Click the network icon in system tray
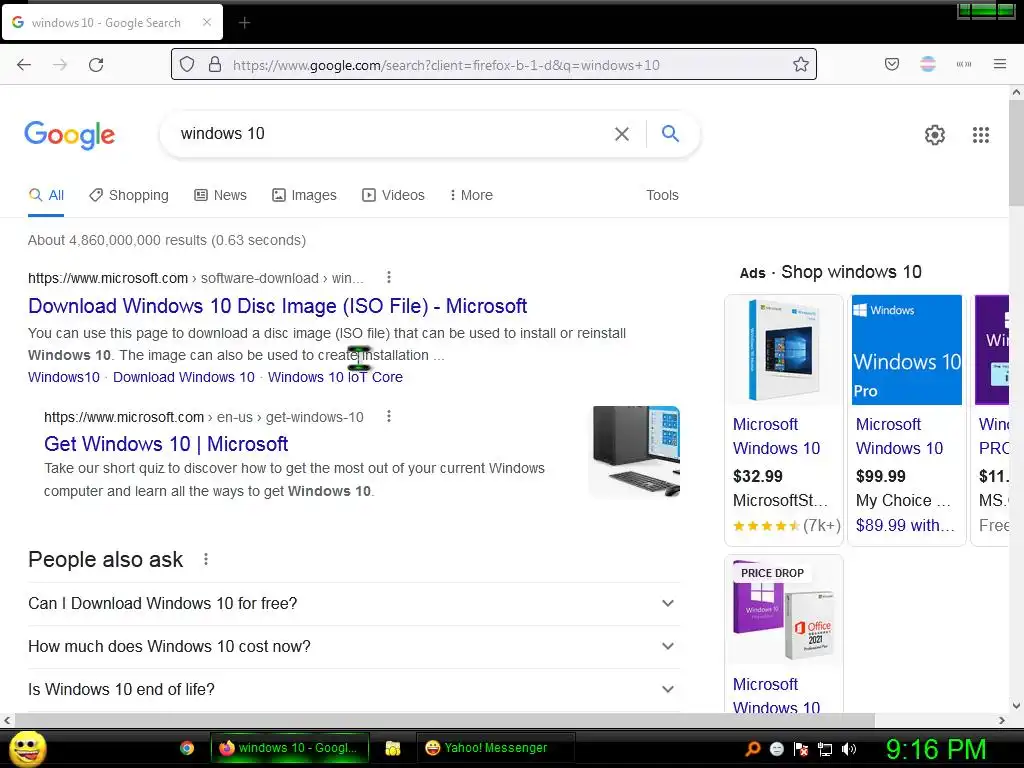This screenshot has width=1024, height=768. click(x=825, y=749)
